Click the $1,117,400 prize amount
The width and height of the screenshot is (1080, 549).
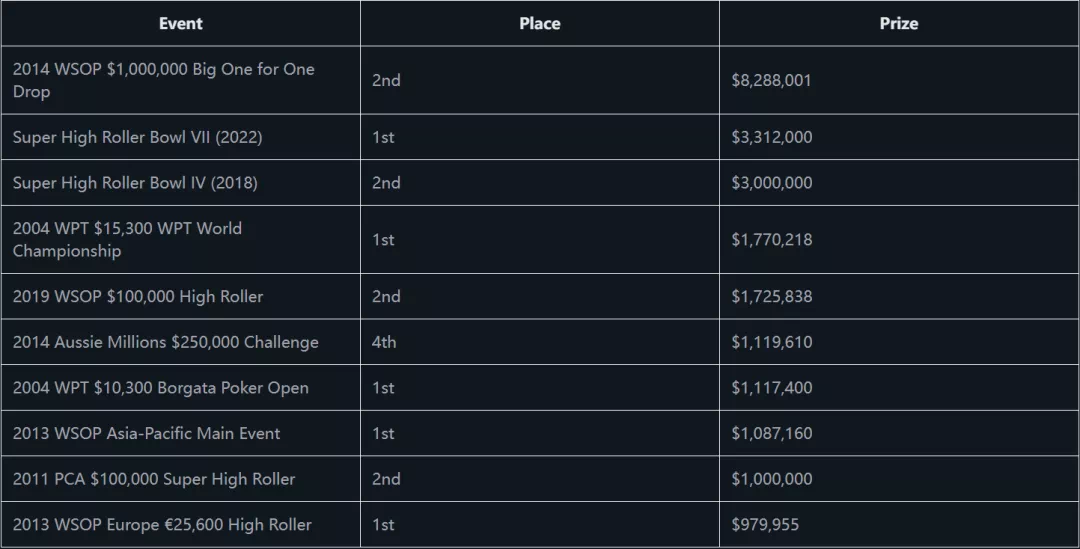[771, 388]
